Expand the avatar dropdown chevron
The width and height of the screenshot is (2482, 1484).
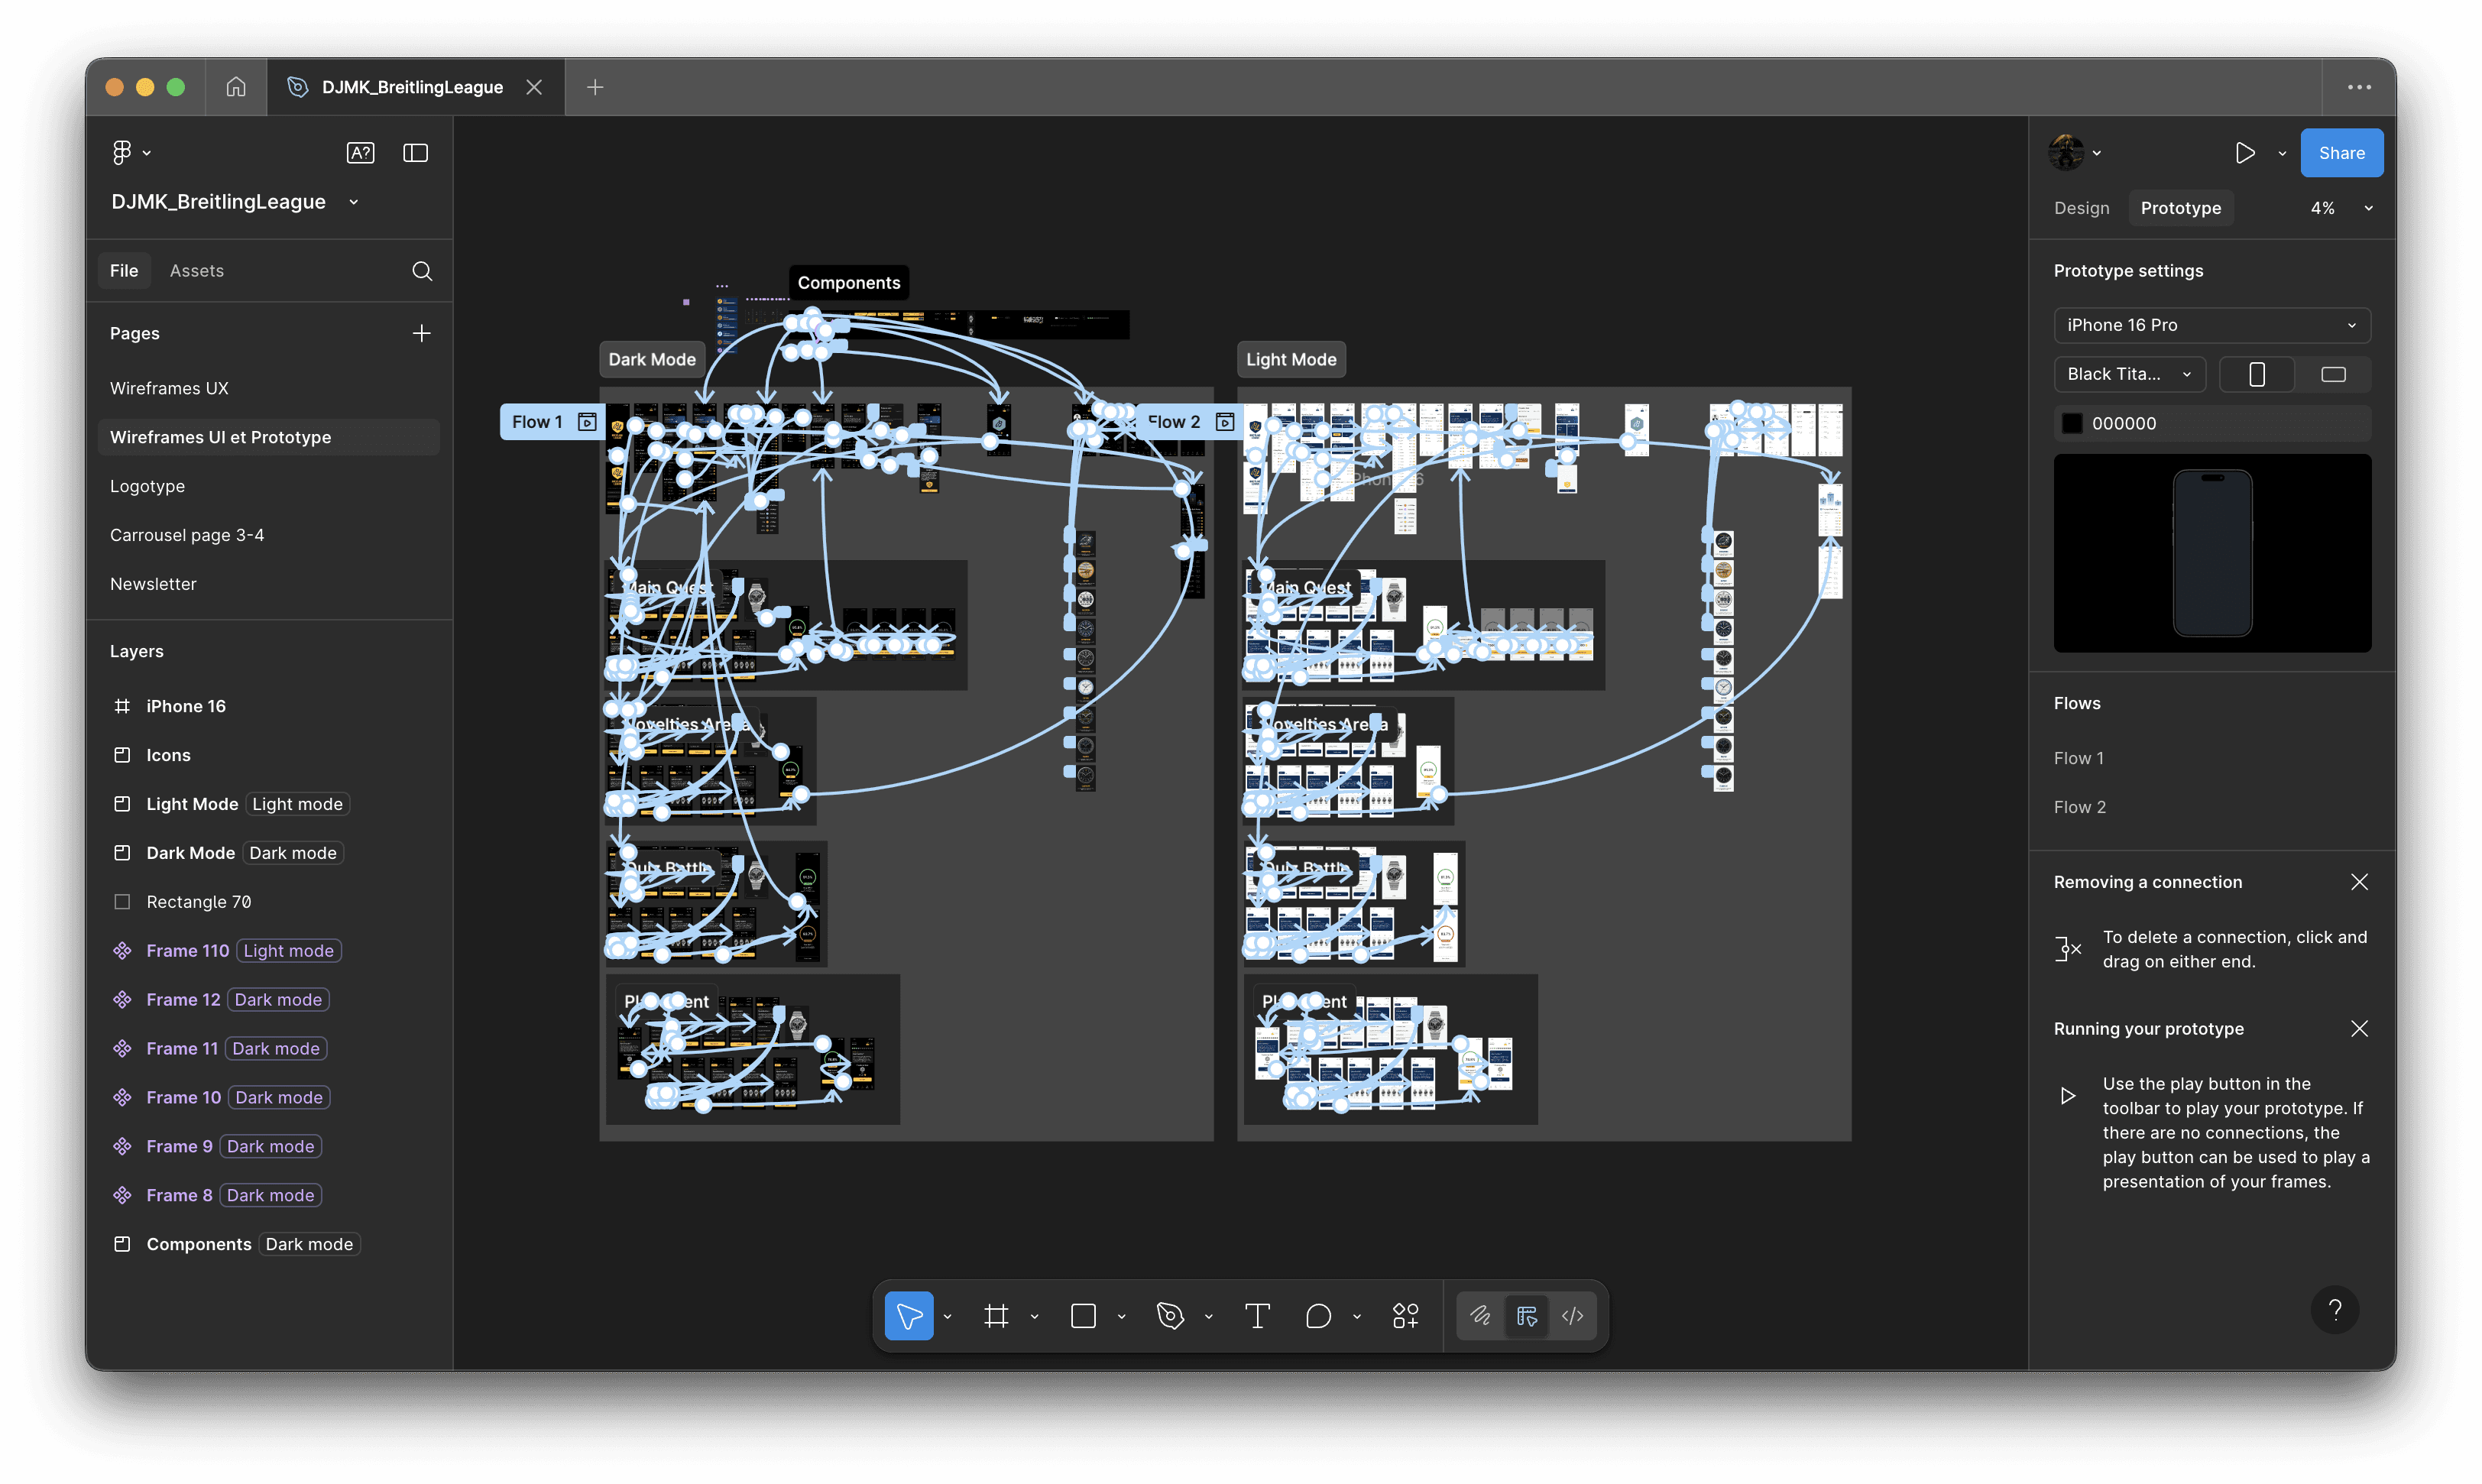2097,153
